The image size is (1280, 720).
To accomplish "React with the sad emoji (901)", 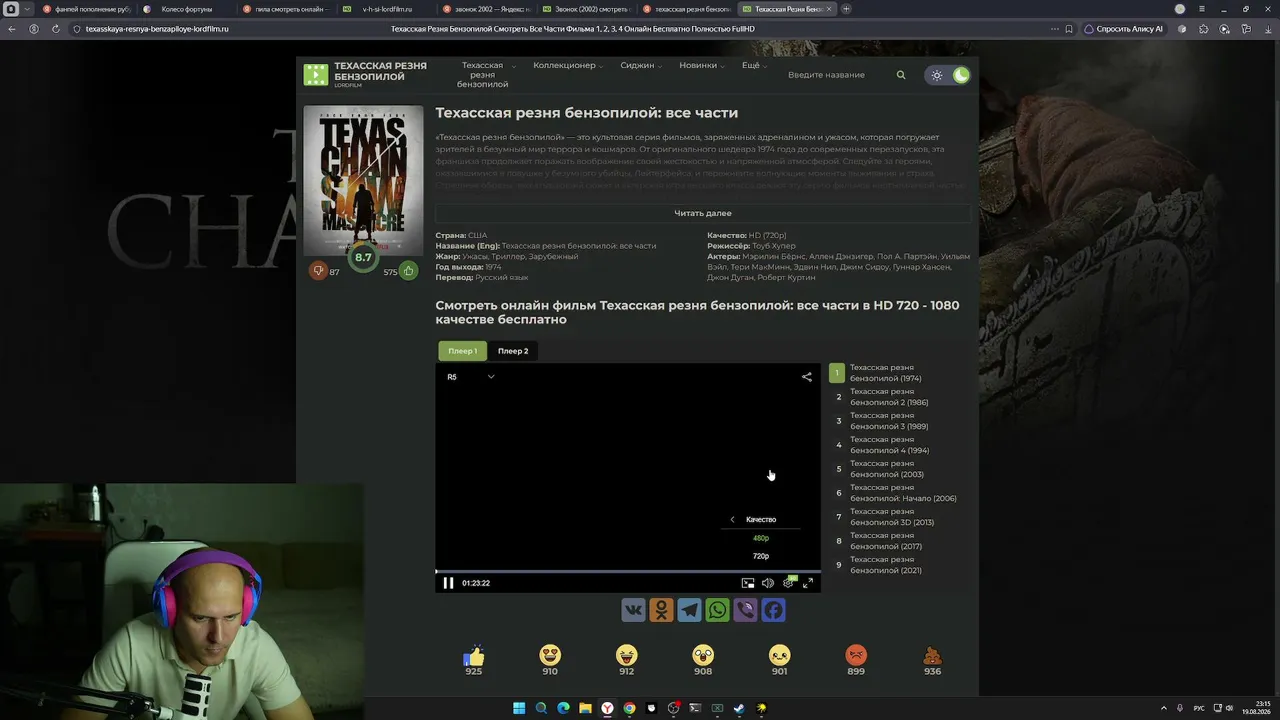I will (779, 655).
